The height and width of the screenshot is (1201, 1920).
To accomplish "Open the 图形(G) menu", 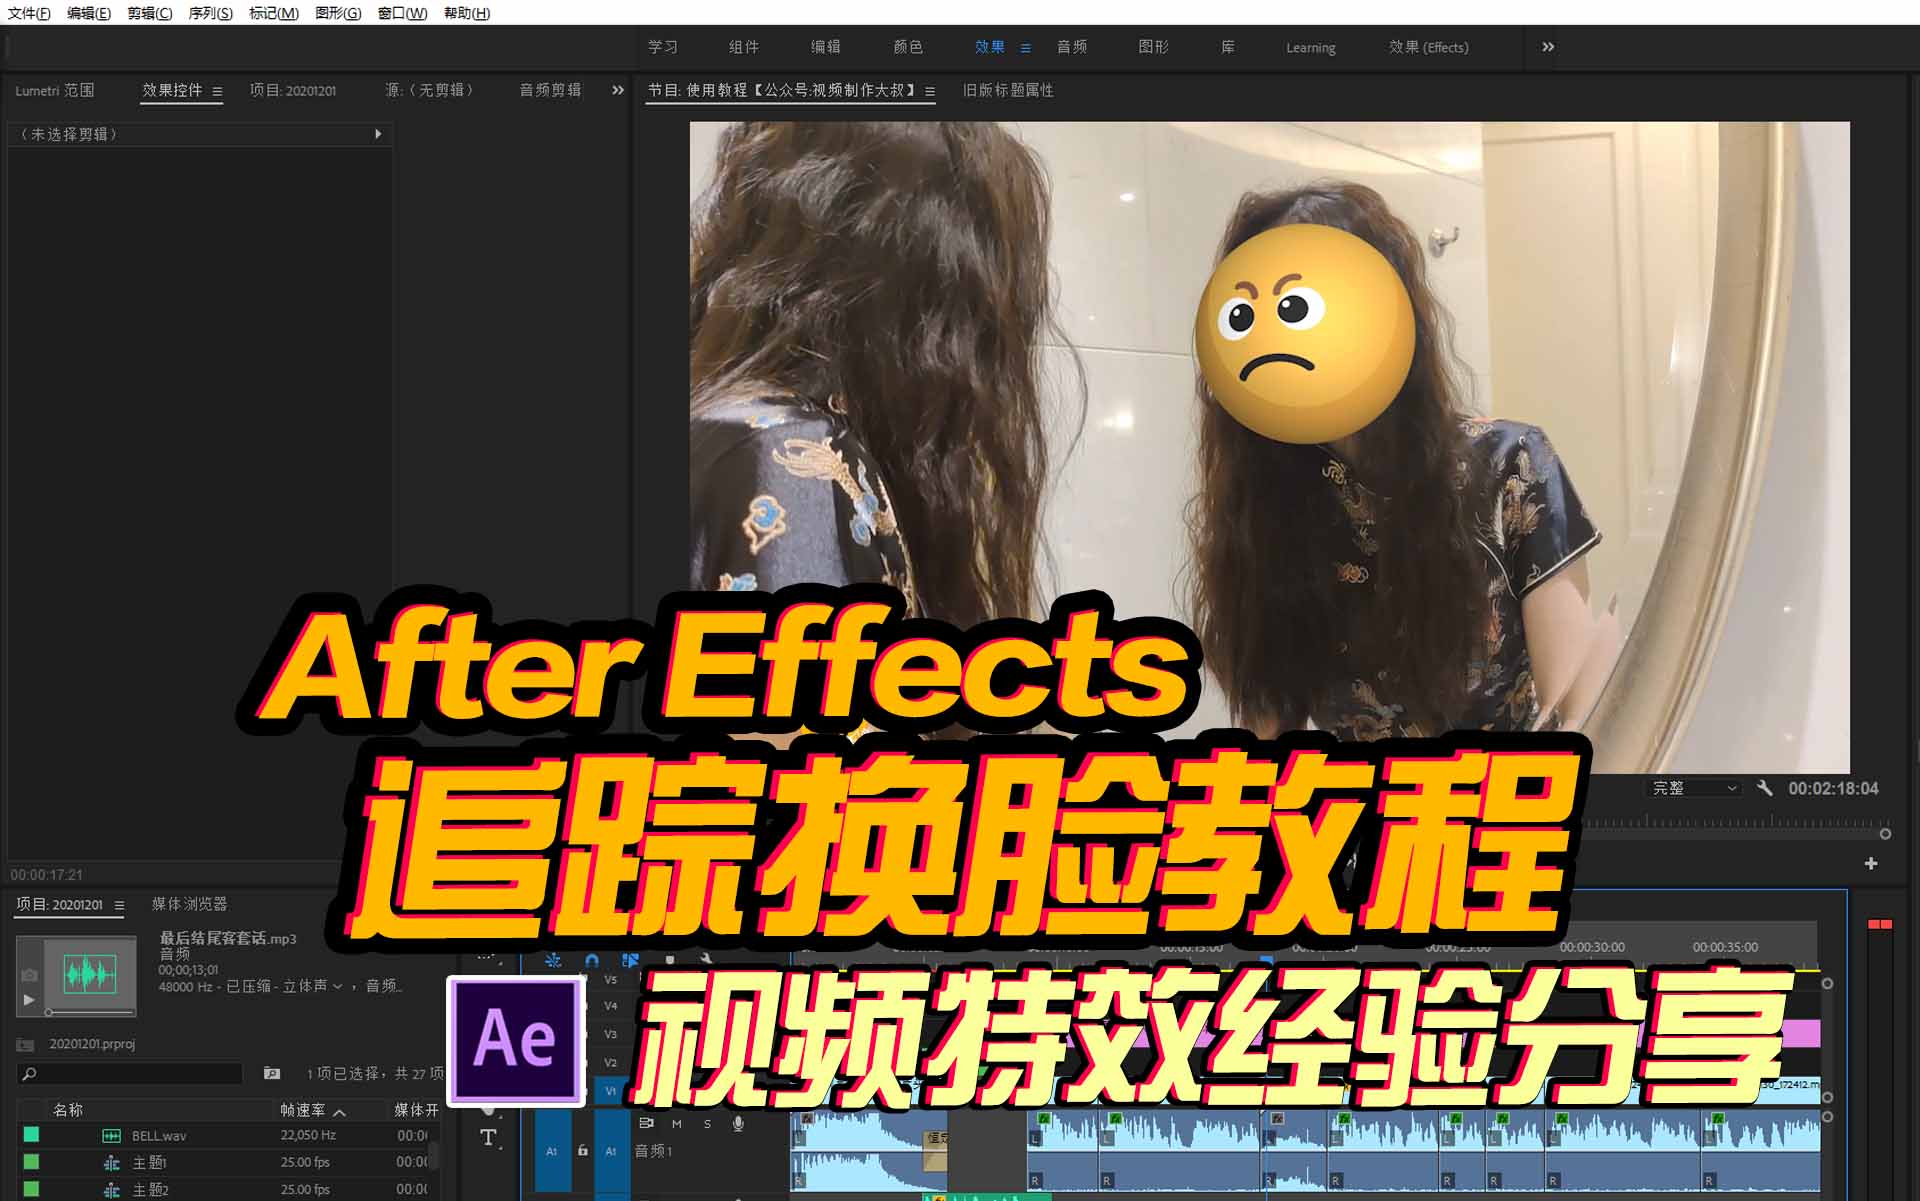I will click(x=338, y=13).
